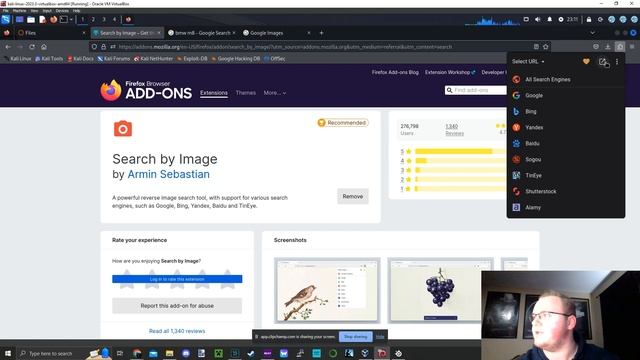
Task: Toggle reader view icon in address bar
Action: click(x=536, y=47)
